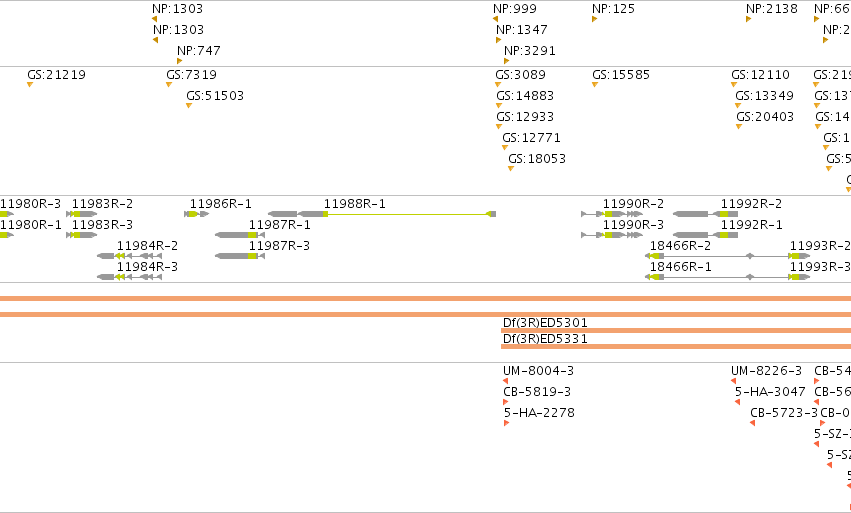Click the 11986R-1 transcript glyph

click(196, 214)
